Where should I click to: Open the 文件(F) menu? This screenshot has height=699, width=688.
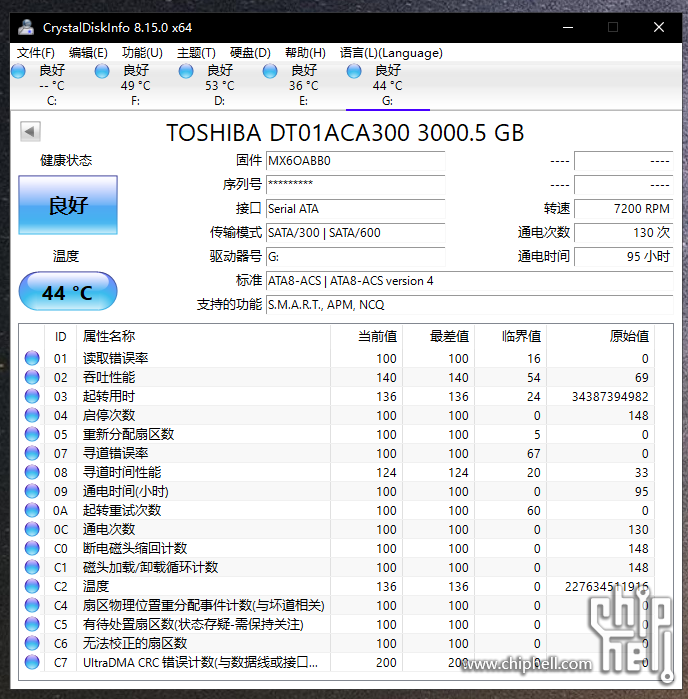coord(36,53)
